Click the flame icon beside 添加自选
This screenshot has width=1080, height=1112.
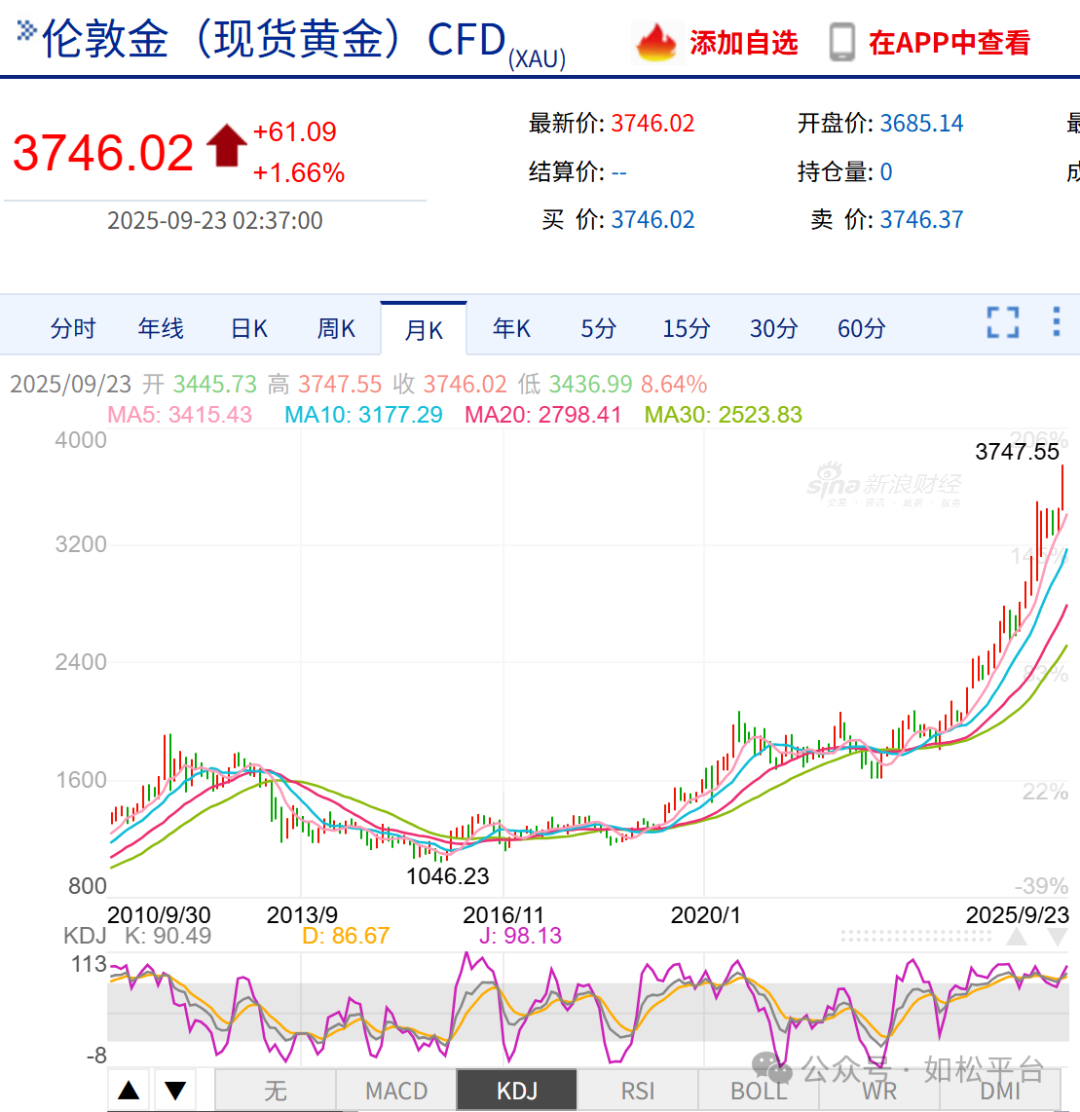point(656,43)
